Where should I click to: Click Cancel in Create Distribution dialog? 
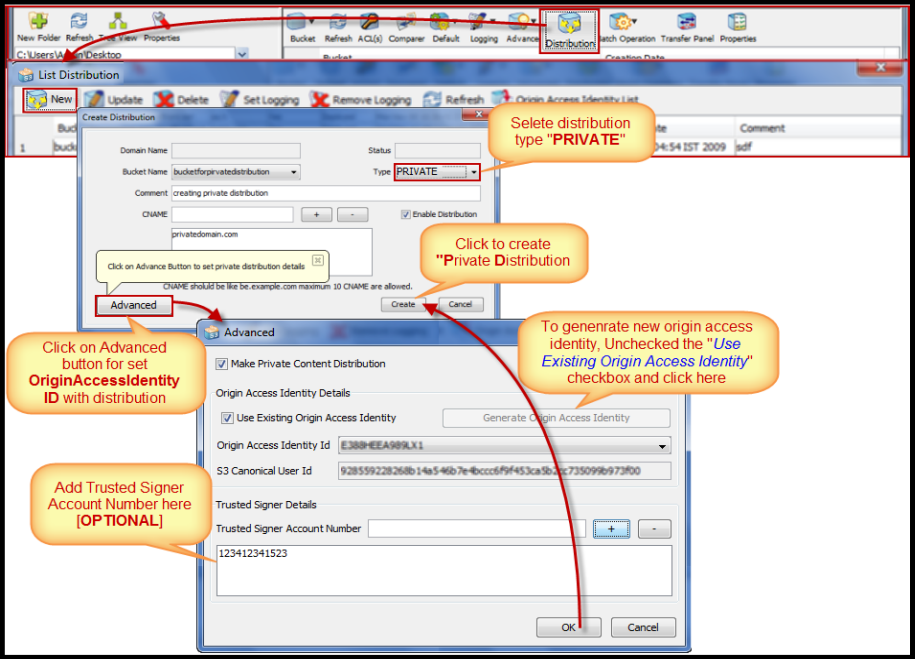click(x=460, y=304)
